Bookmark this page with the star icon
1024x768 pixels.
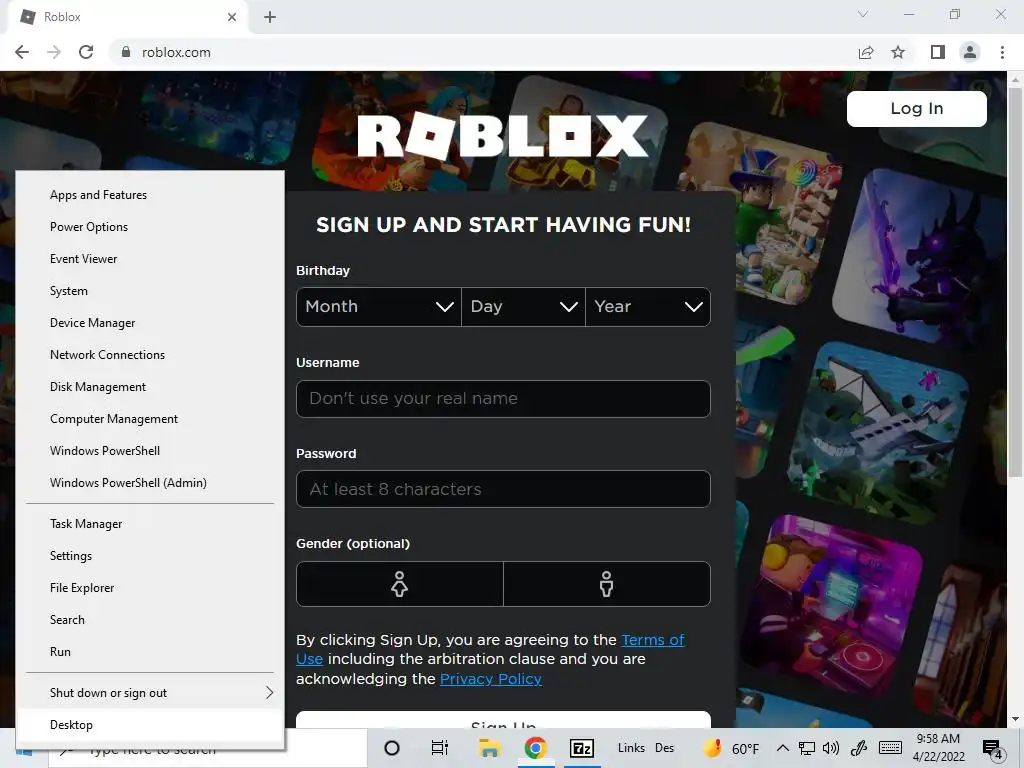tap(898, 52)
